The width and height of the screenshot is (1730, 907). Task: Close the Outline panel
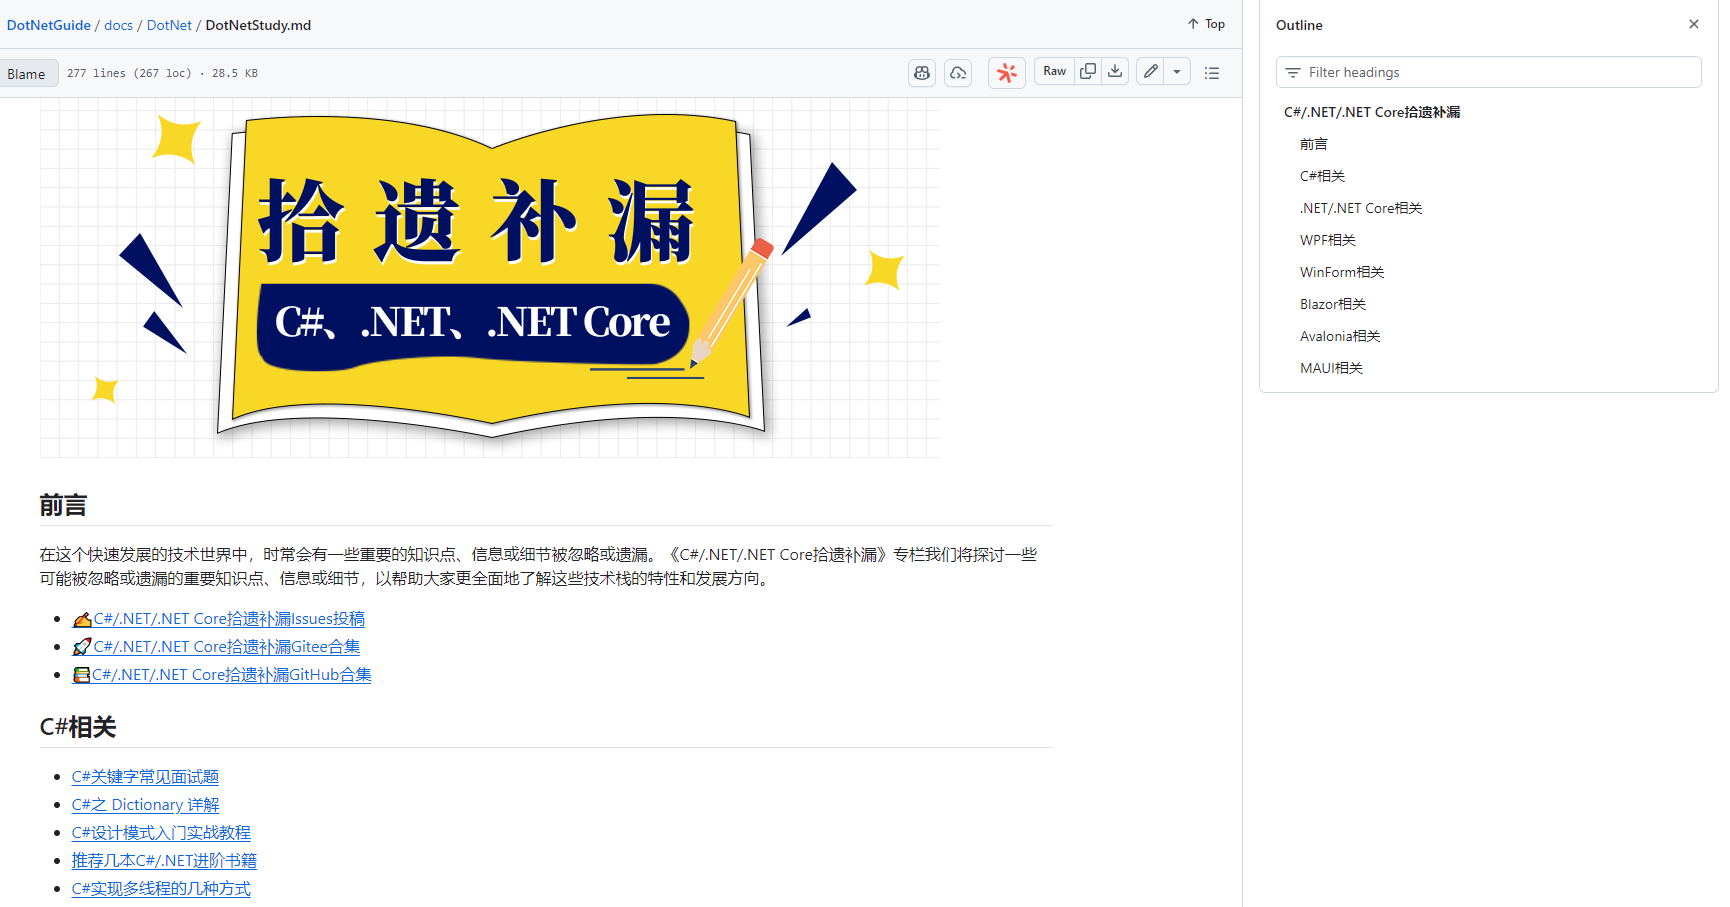(x=1694, y=24)
